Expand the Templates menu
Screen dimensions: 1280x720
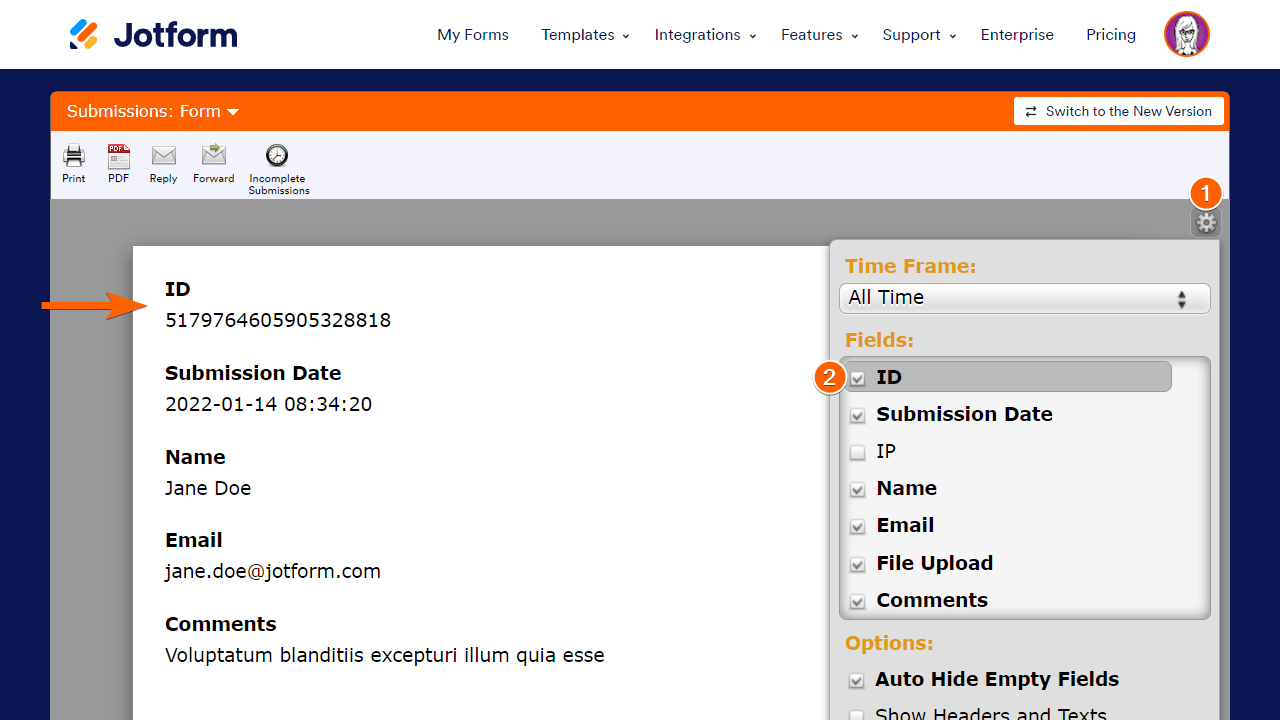pyautogui.click(x=585, y=35)
